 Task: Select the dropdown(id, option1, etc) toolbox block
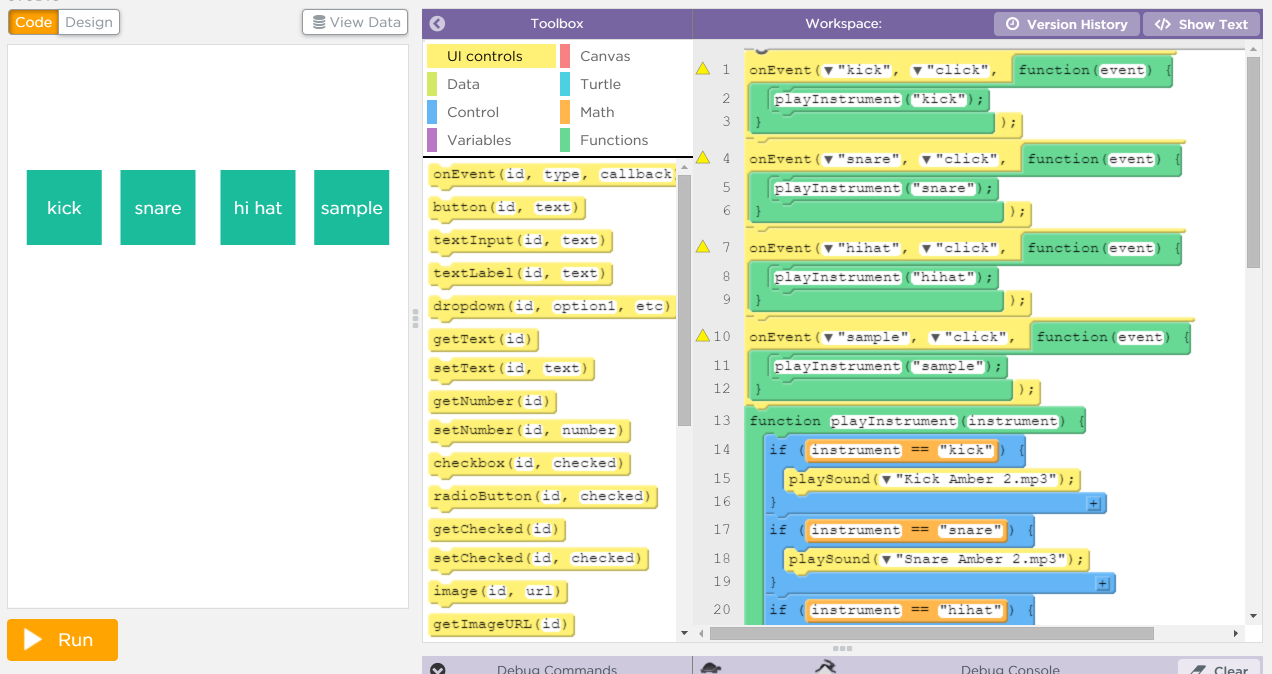[552, 307]
